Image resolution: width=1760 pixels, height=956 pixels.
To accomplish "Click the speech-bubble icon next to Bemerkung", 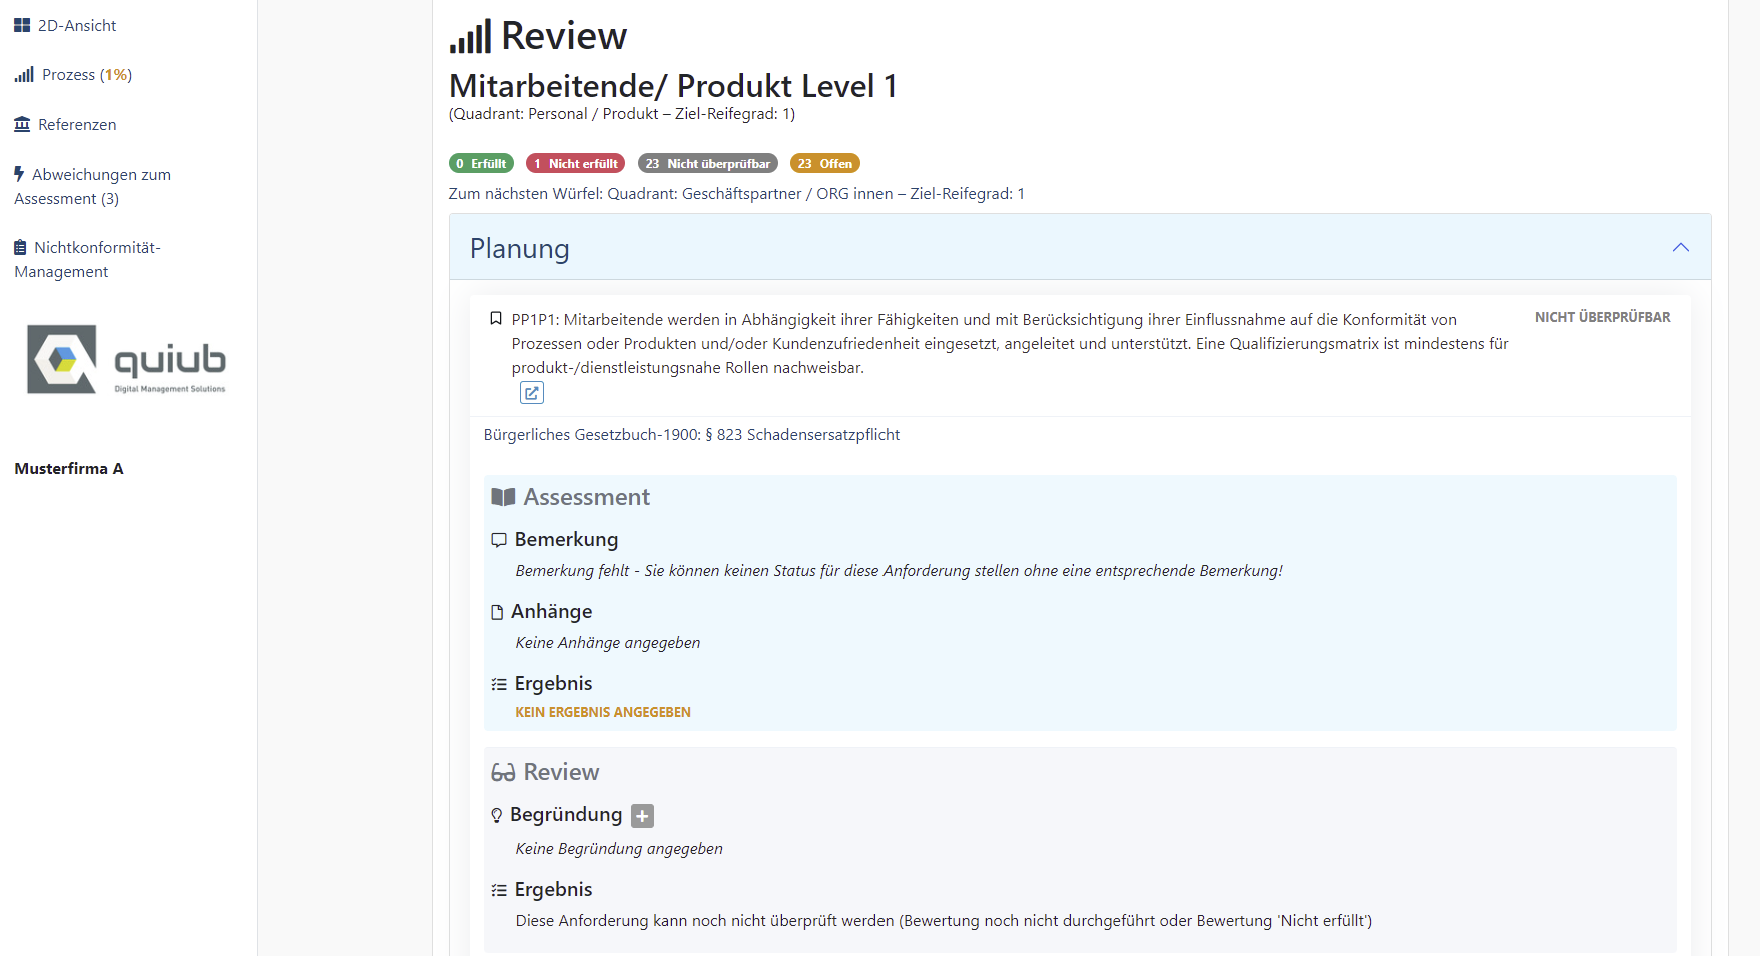I will pyautogui.click(x=499, y=539).
